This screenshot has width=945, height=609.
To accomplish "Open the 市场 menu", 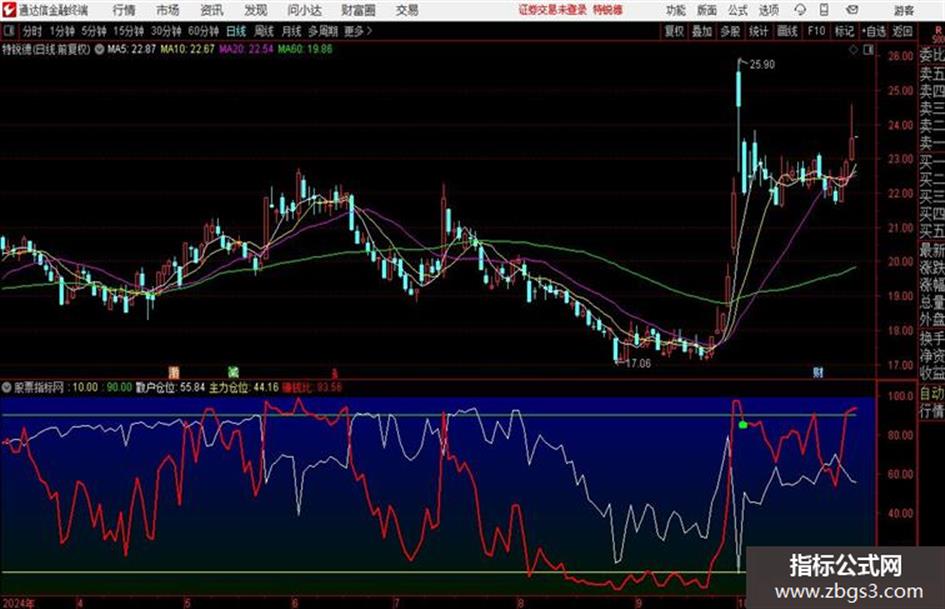I will tap(168, 10).
